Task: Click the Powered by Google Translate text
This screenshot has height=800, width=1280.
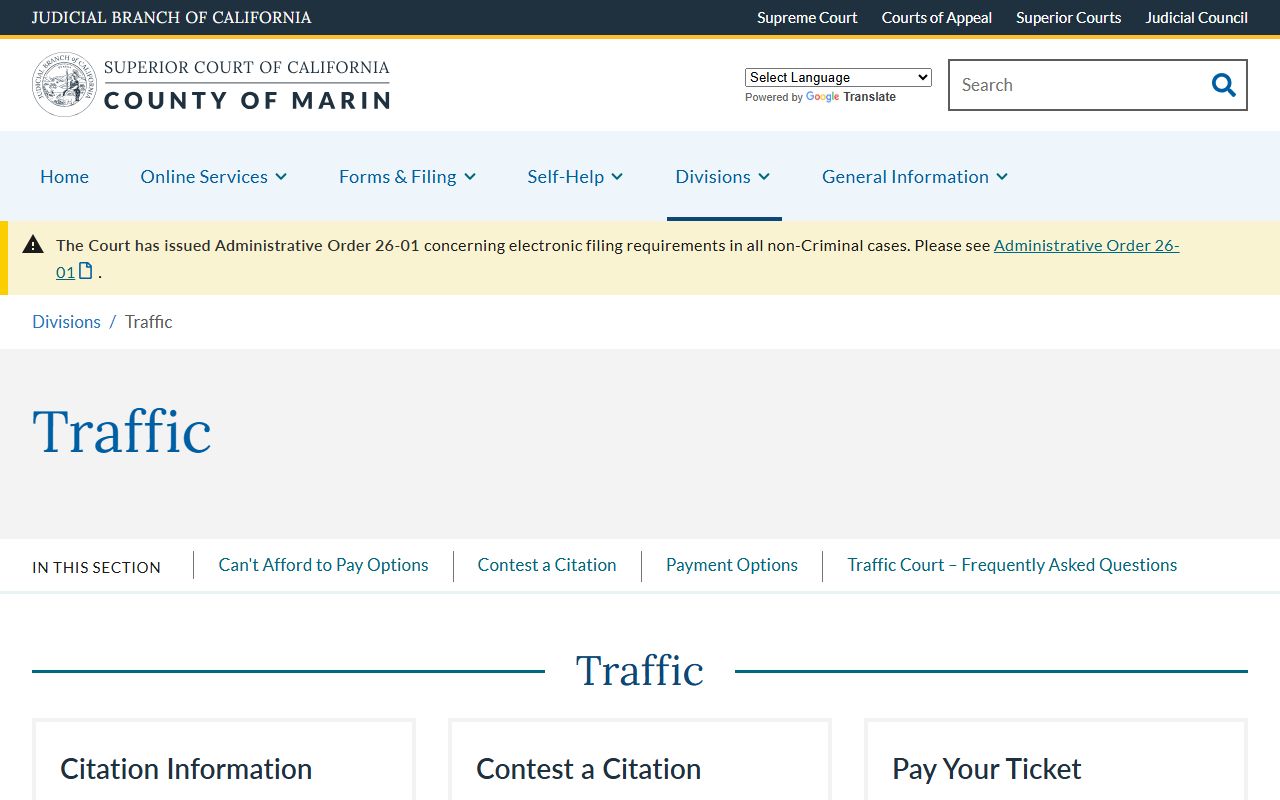Action: pyautogui.click(x=820, y=97)
